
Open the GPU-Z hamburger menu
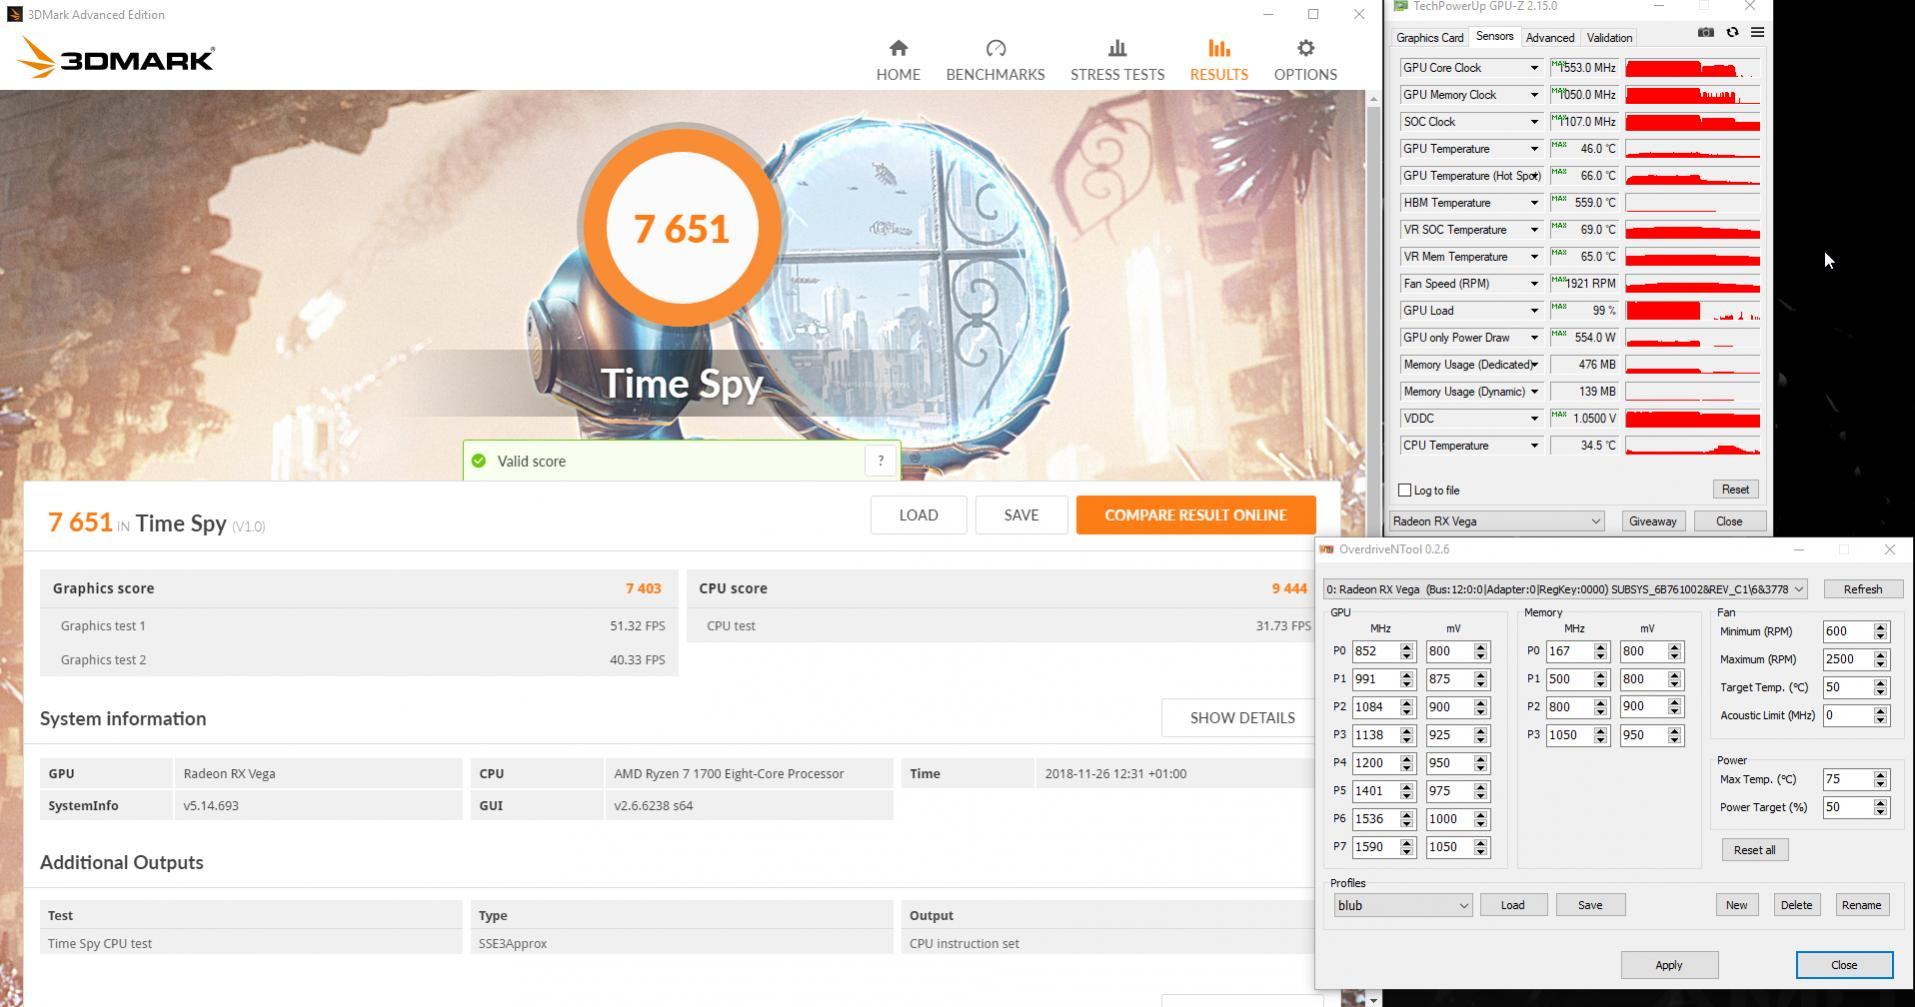click(1757, 33)
